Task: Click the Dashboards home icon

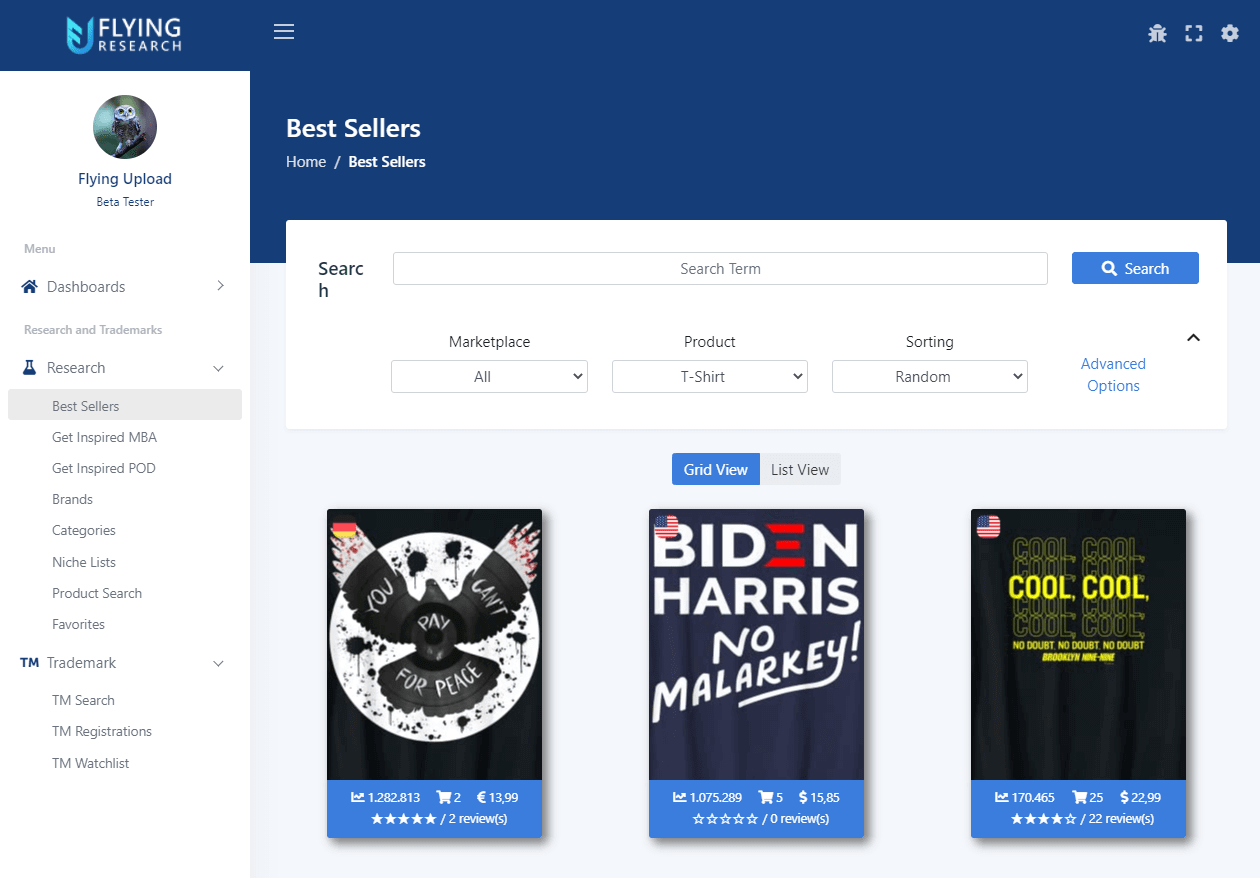Action: point(30,287)
